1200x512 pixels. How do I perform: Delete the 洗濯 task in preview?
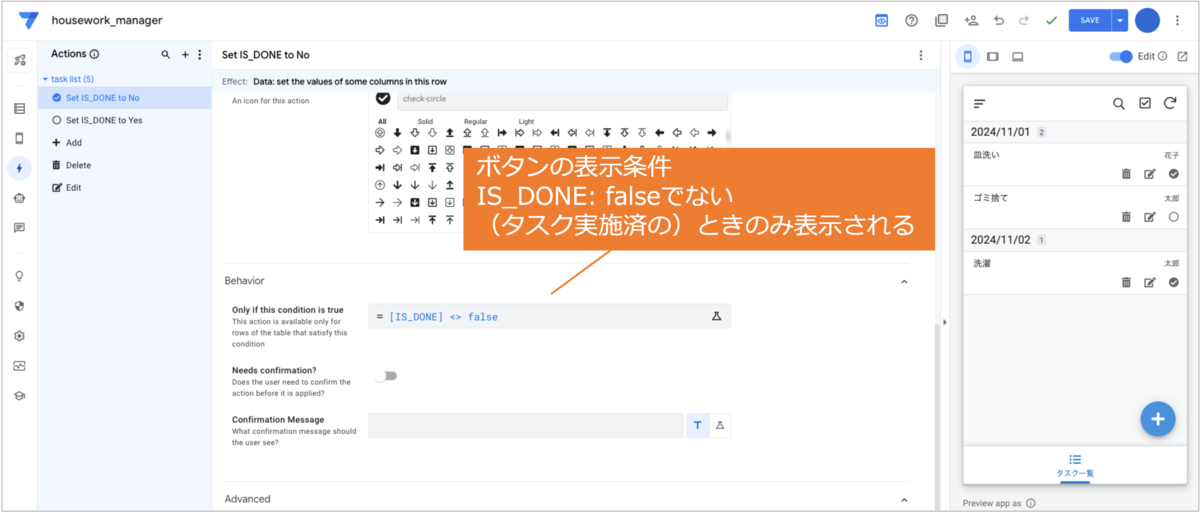click(x=1126, y=282)
